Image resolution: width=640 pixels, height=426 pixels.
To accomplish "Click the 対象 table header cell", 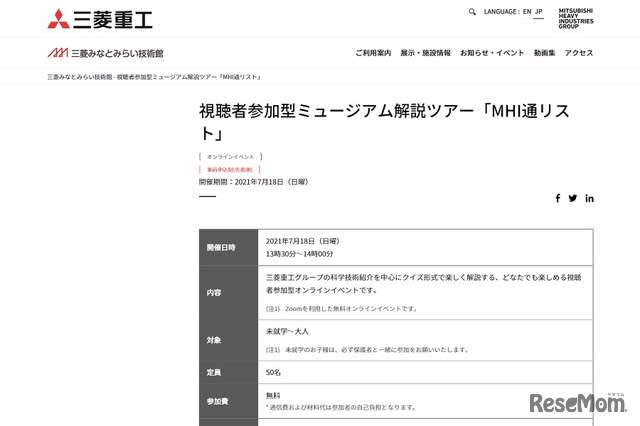I will [x=229, y=340].
